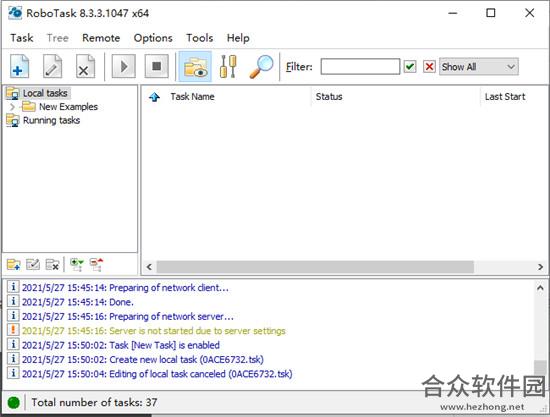This screenshot has width=550, height=417.
Task: Run the selected task with play button
Action: [x=123, y=66]
